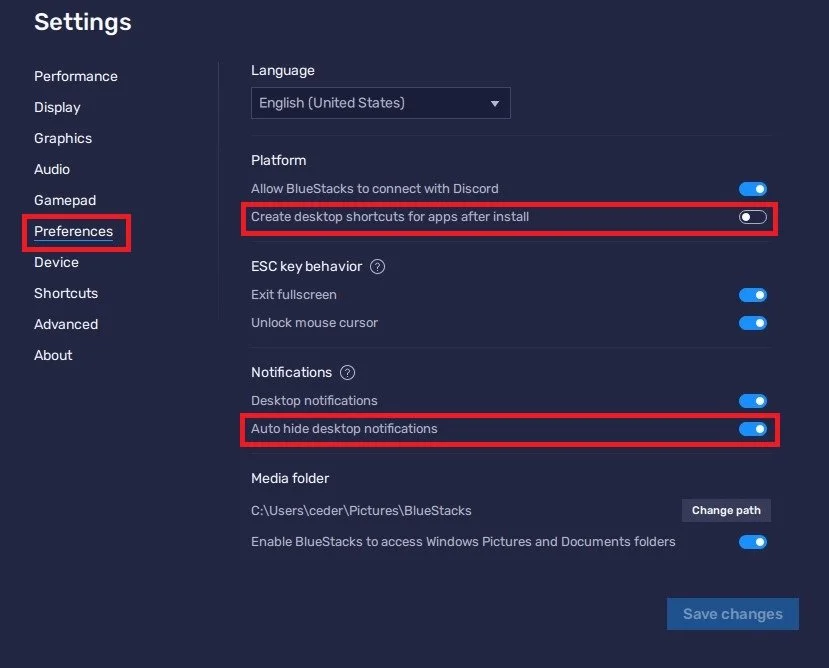
Task: Click the ESC key behavior help icon
Action: click(x=377, y=267)
